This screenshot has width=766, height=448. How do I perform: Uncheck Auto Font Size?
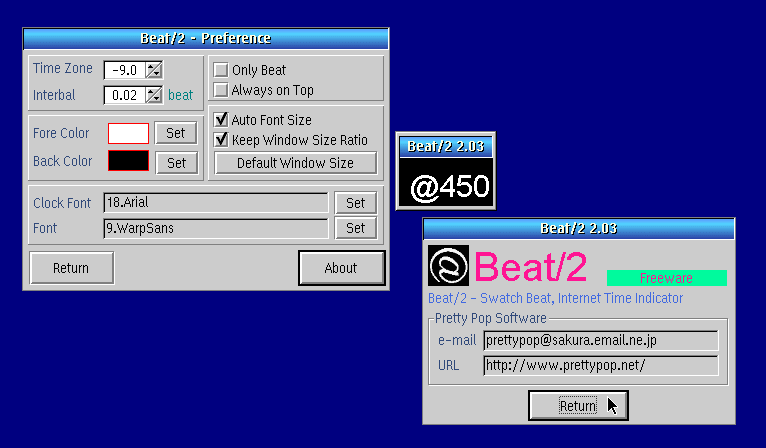(221, 119)
